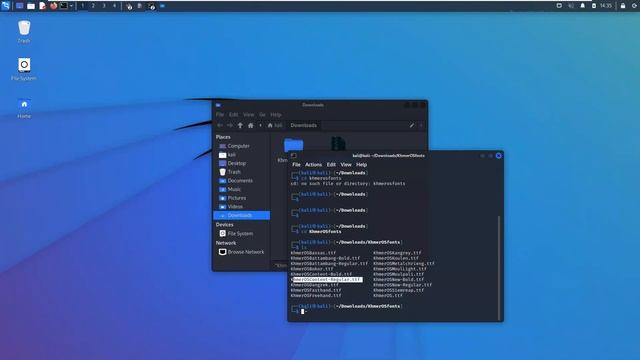Image resolution: width=640 pixels, height=360 pixels.
Task: Open Edit menu in terminal window
Action: (331, 164)
